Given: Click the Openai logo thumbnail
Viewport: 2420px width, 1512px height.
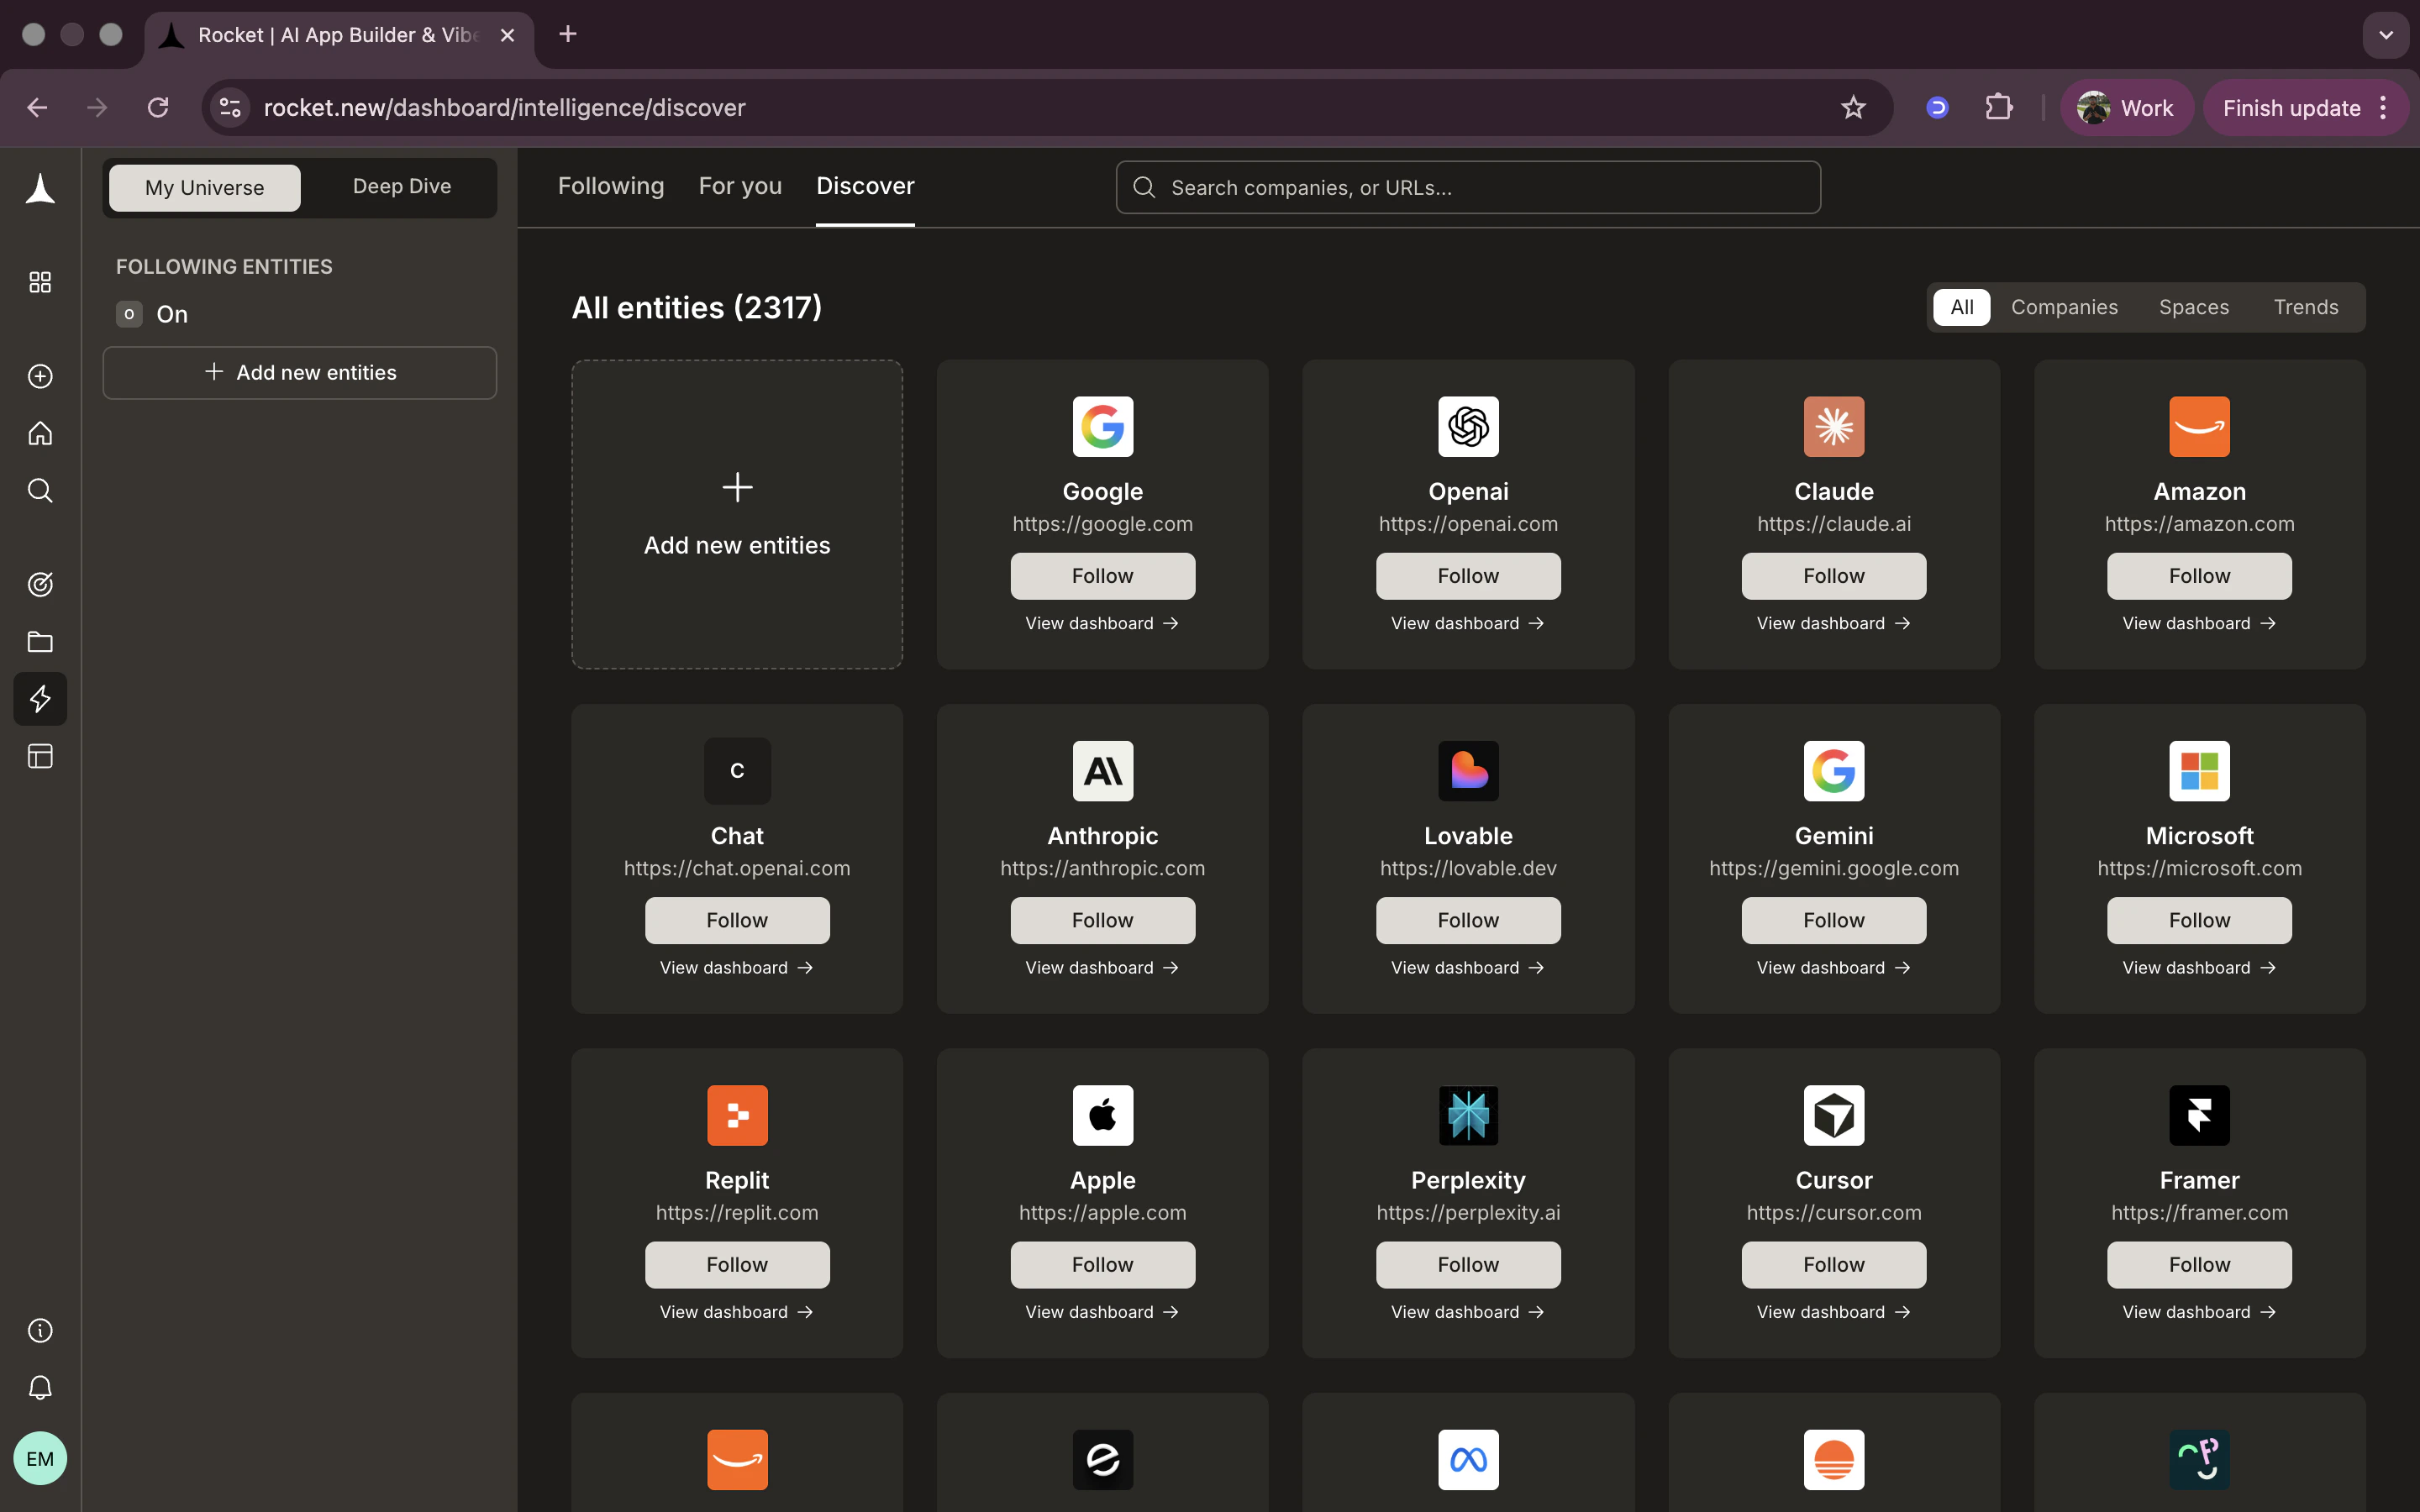Looking at the screenshot, I should click(x=1468, y=427).
